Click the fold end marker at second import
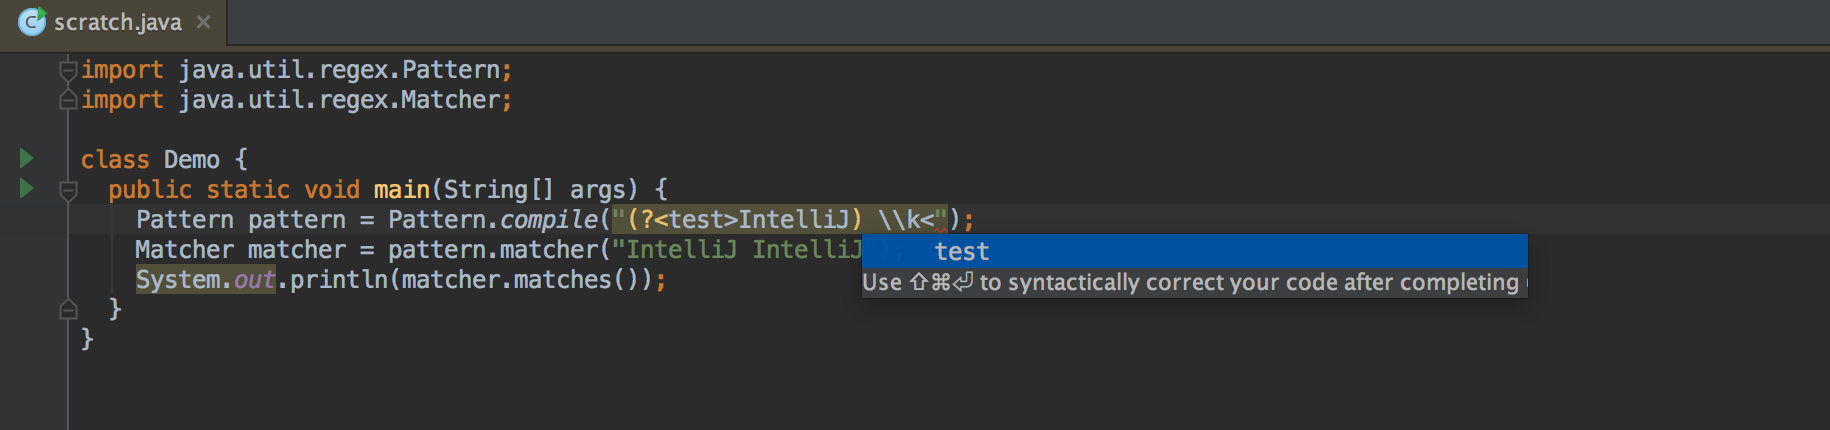Viewport: 1830px width, 430px height. 68,100
